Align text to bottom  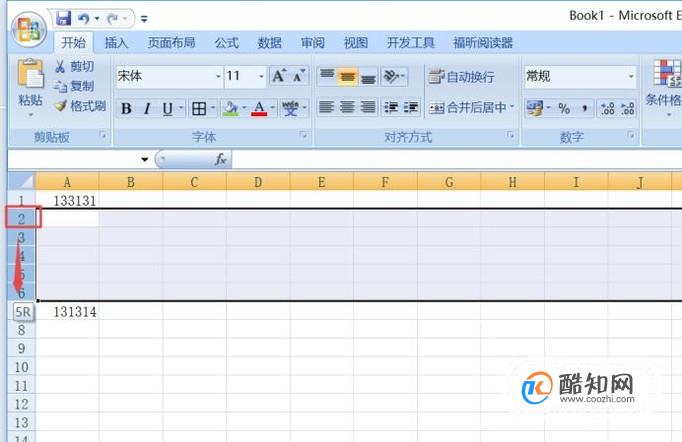click(368, 77)
